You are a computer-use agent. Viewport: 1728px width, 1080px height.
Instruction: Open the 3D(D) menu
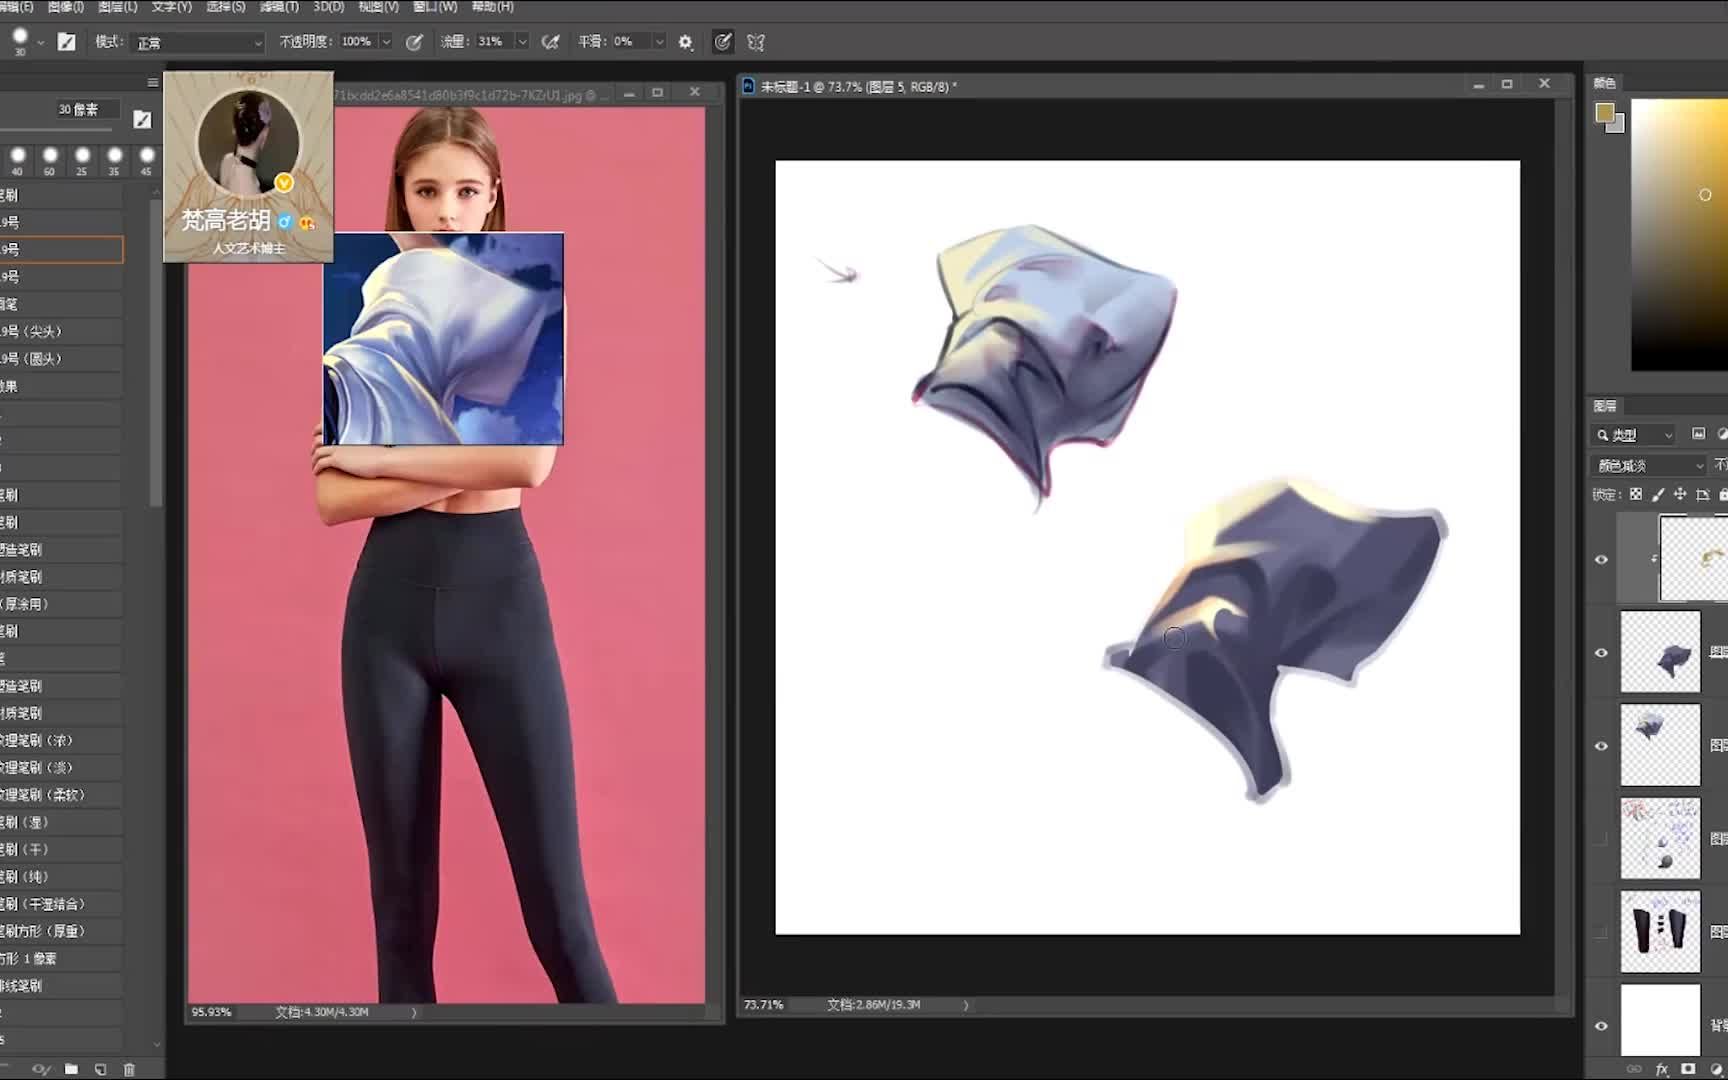pos(329,7)
